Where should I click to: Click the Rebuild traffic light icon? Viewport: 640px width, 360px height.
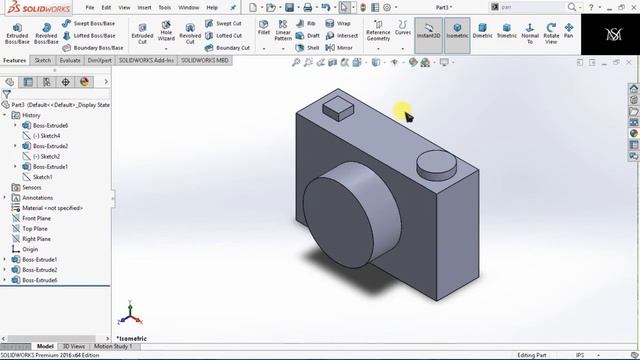tap(363, 7)
